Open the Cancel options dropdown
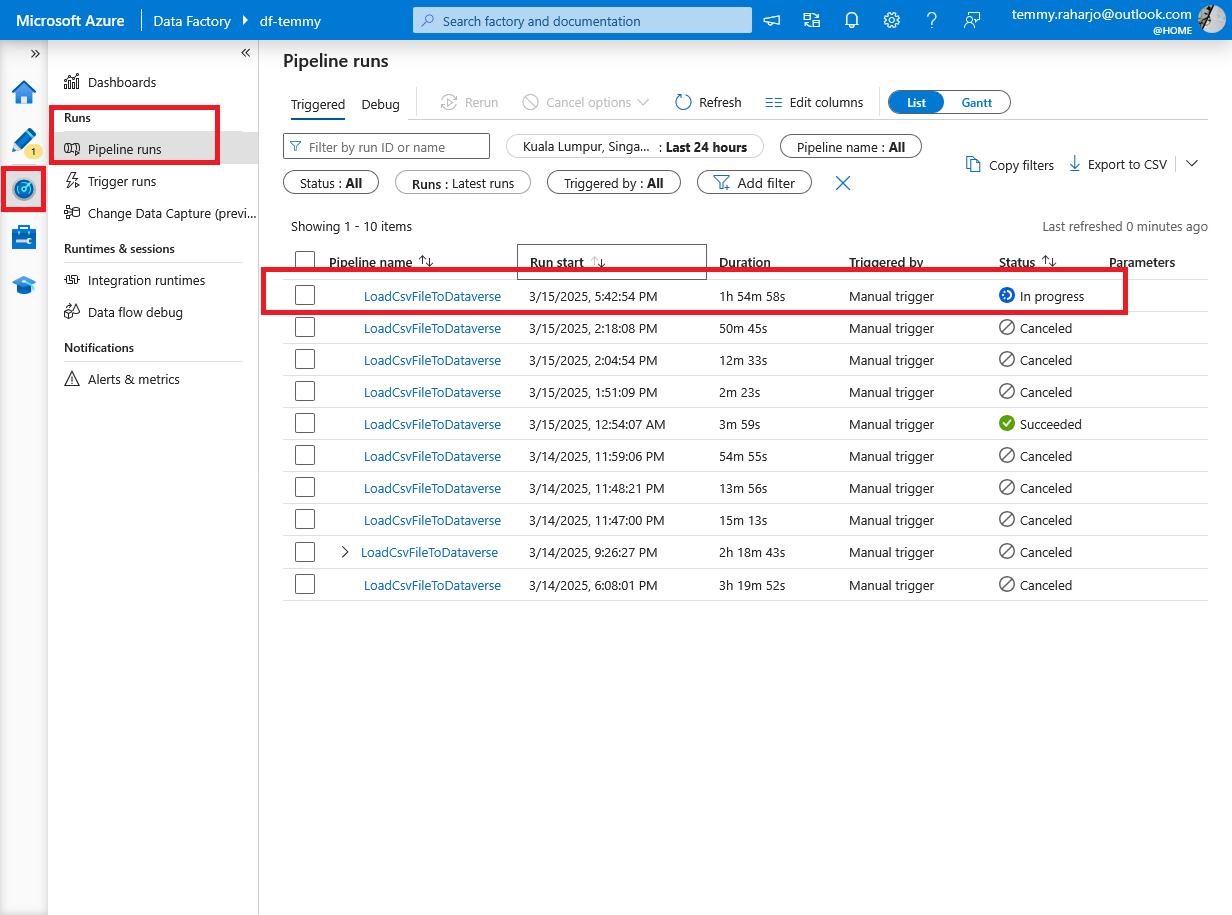1232x915 pixels. coord(586,102)
